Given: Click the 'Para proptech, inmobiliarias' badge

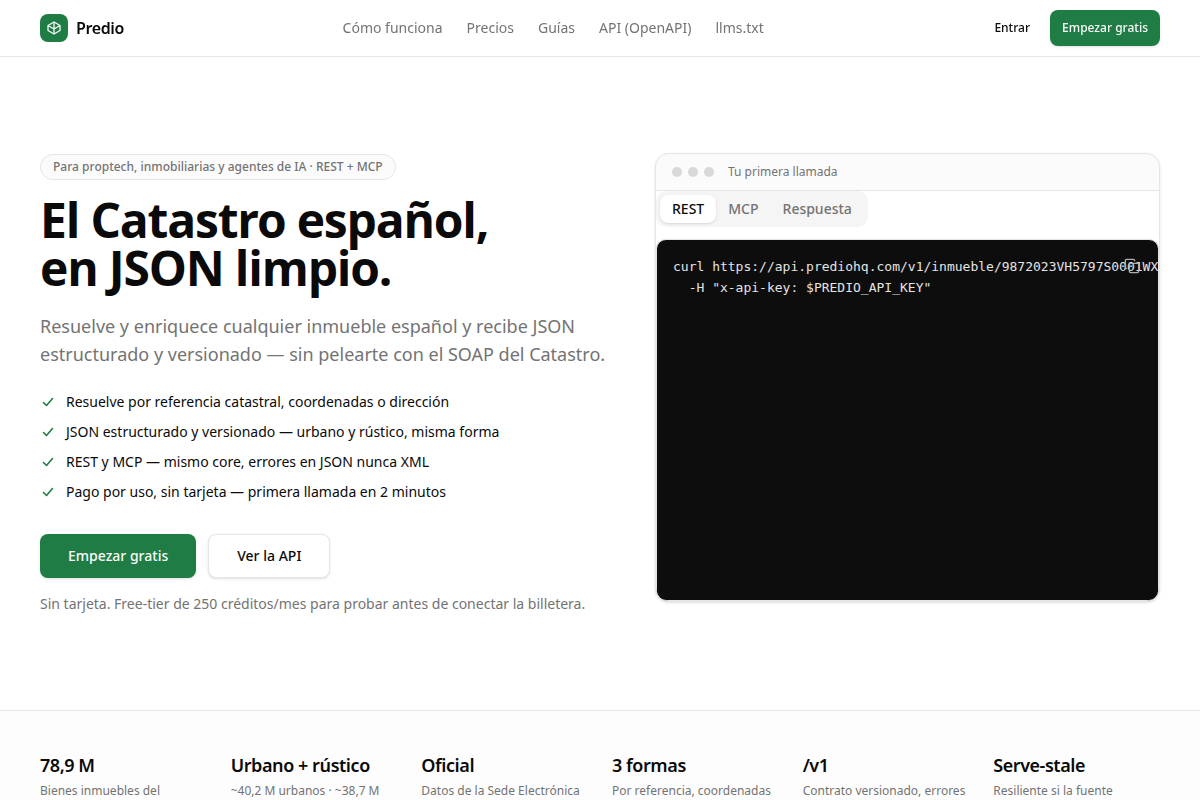Looking at the screenshot, I should click(x=218, y=167).
